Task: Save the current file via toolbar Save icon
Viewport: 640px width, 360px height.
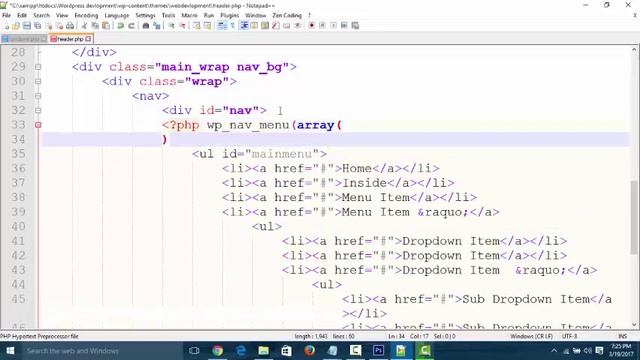Action: click(27, 26)
